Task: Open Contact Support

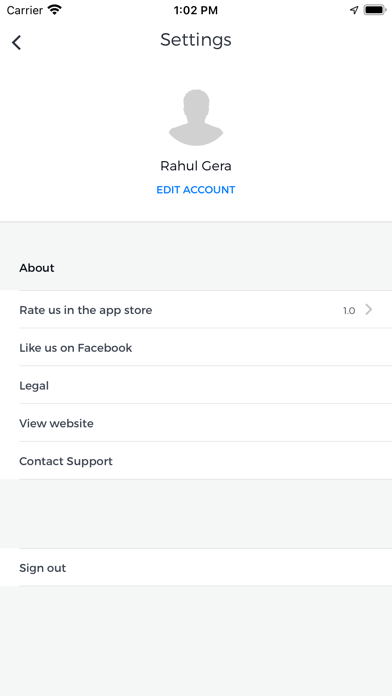Action: click(x=196, y=461)
